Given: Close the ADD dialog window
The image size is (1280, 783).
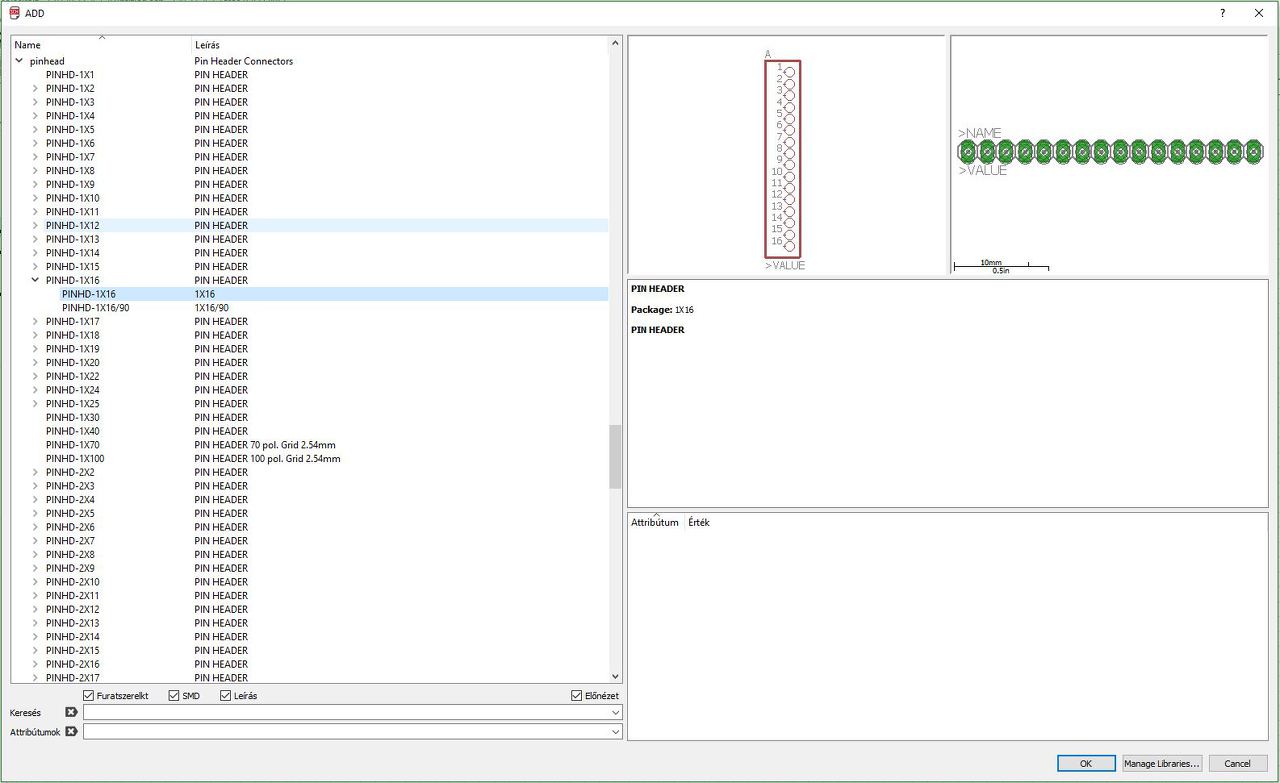Looking at the screenshot, I should (1258, 13).
